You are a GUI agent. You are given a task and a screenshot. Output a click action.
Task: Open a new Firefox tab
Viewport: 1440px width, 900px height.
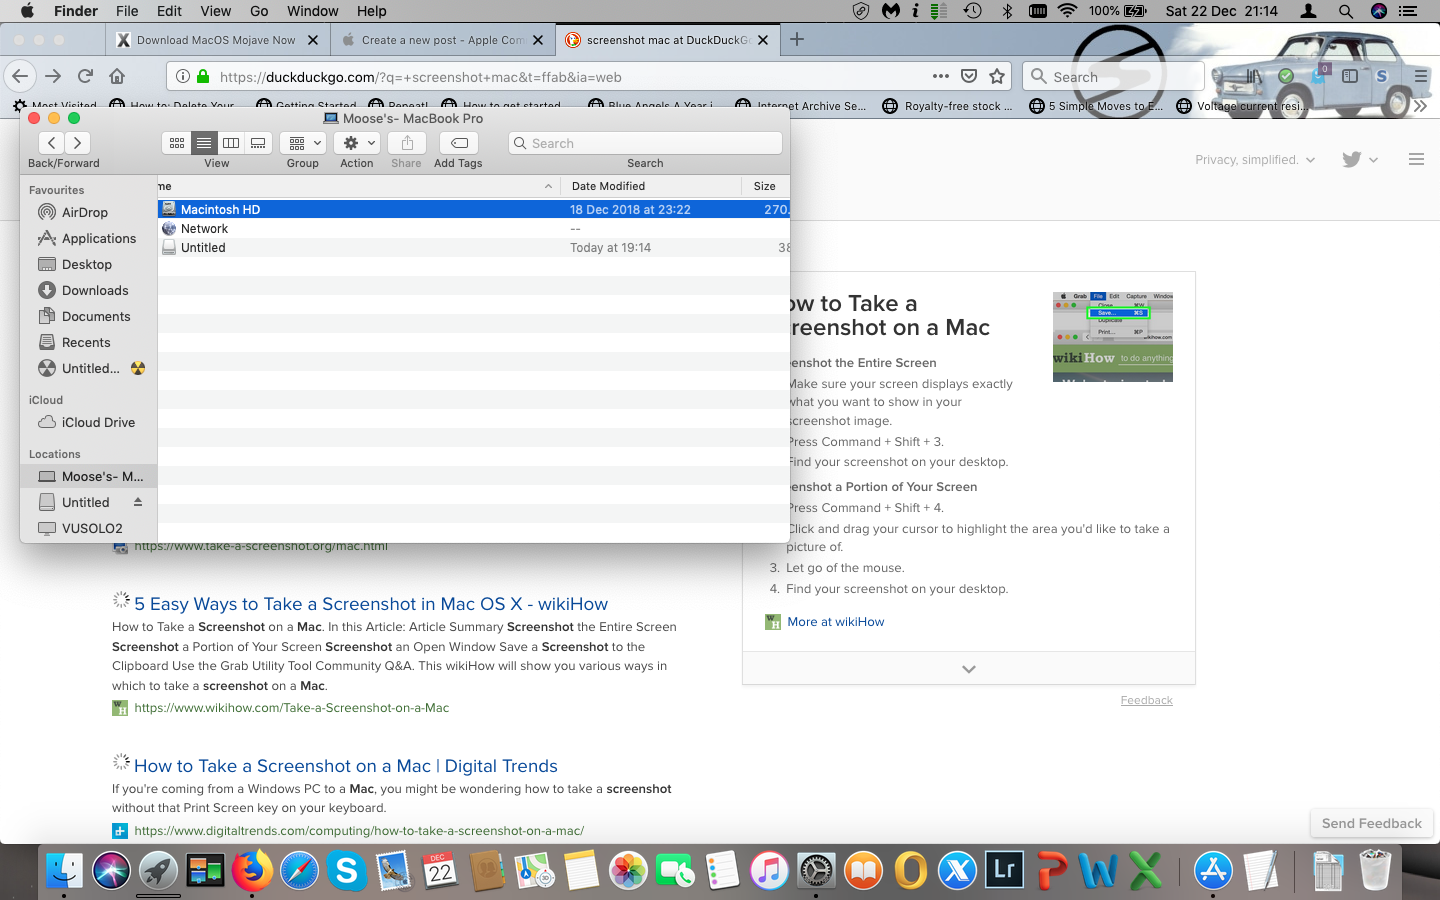pos(797,39)
